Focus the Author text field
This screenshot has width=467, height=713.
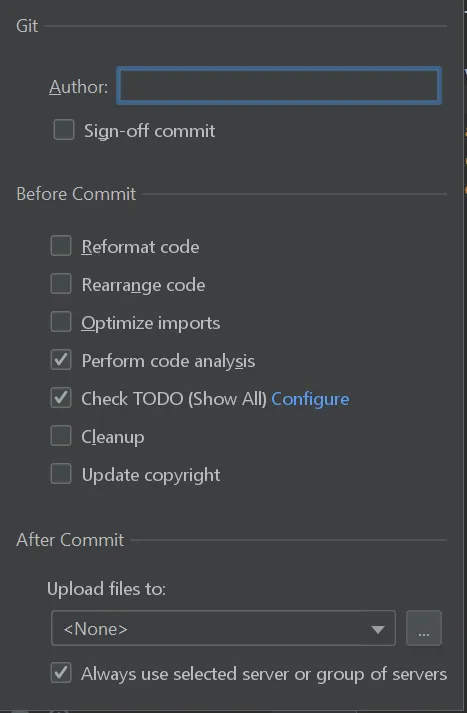pyautogui.click(x=279, y=85)
